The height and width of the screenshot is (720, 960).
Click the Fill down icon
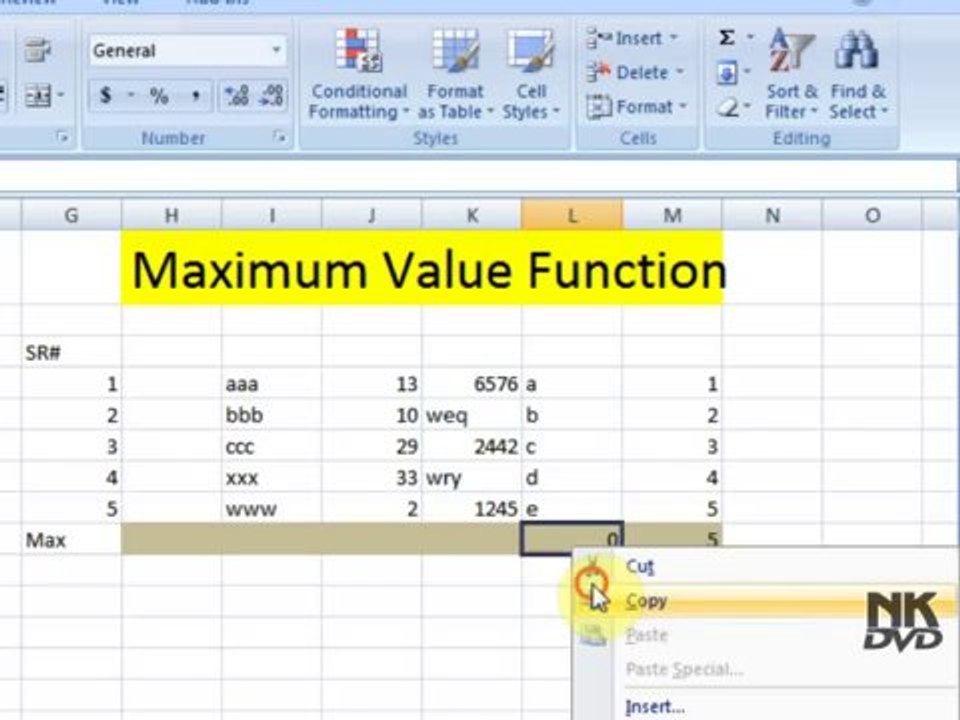[x=727, y=73]
